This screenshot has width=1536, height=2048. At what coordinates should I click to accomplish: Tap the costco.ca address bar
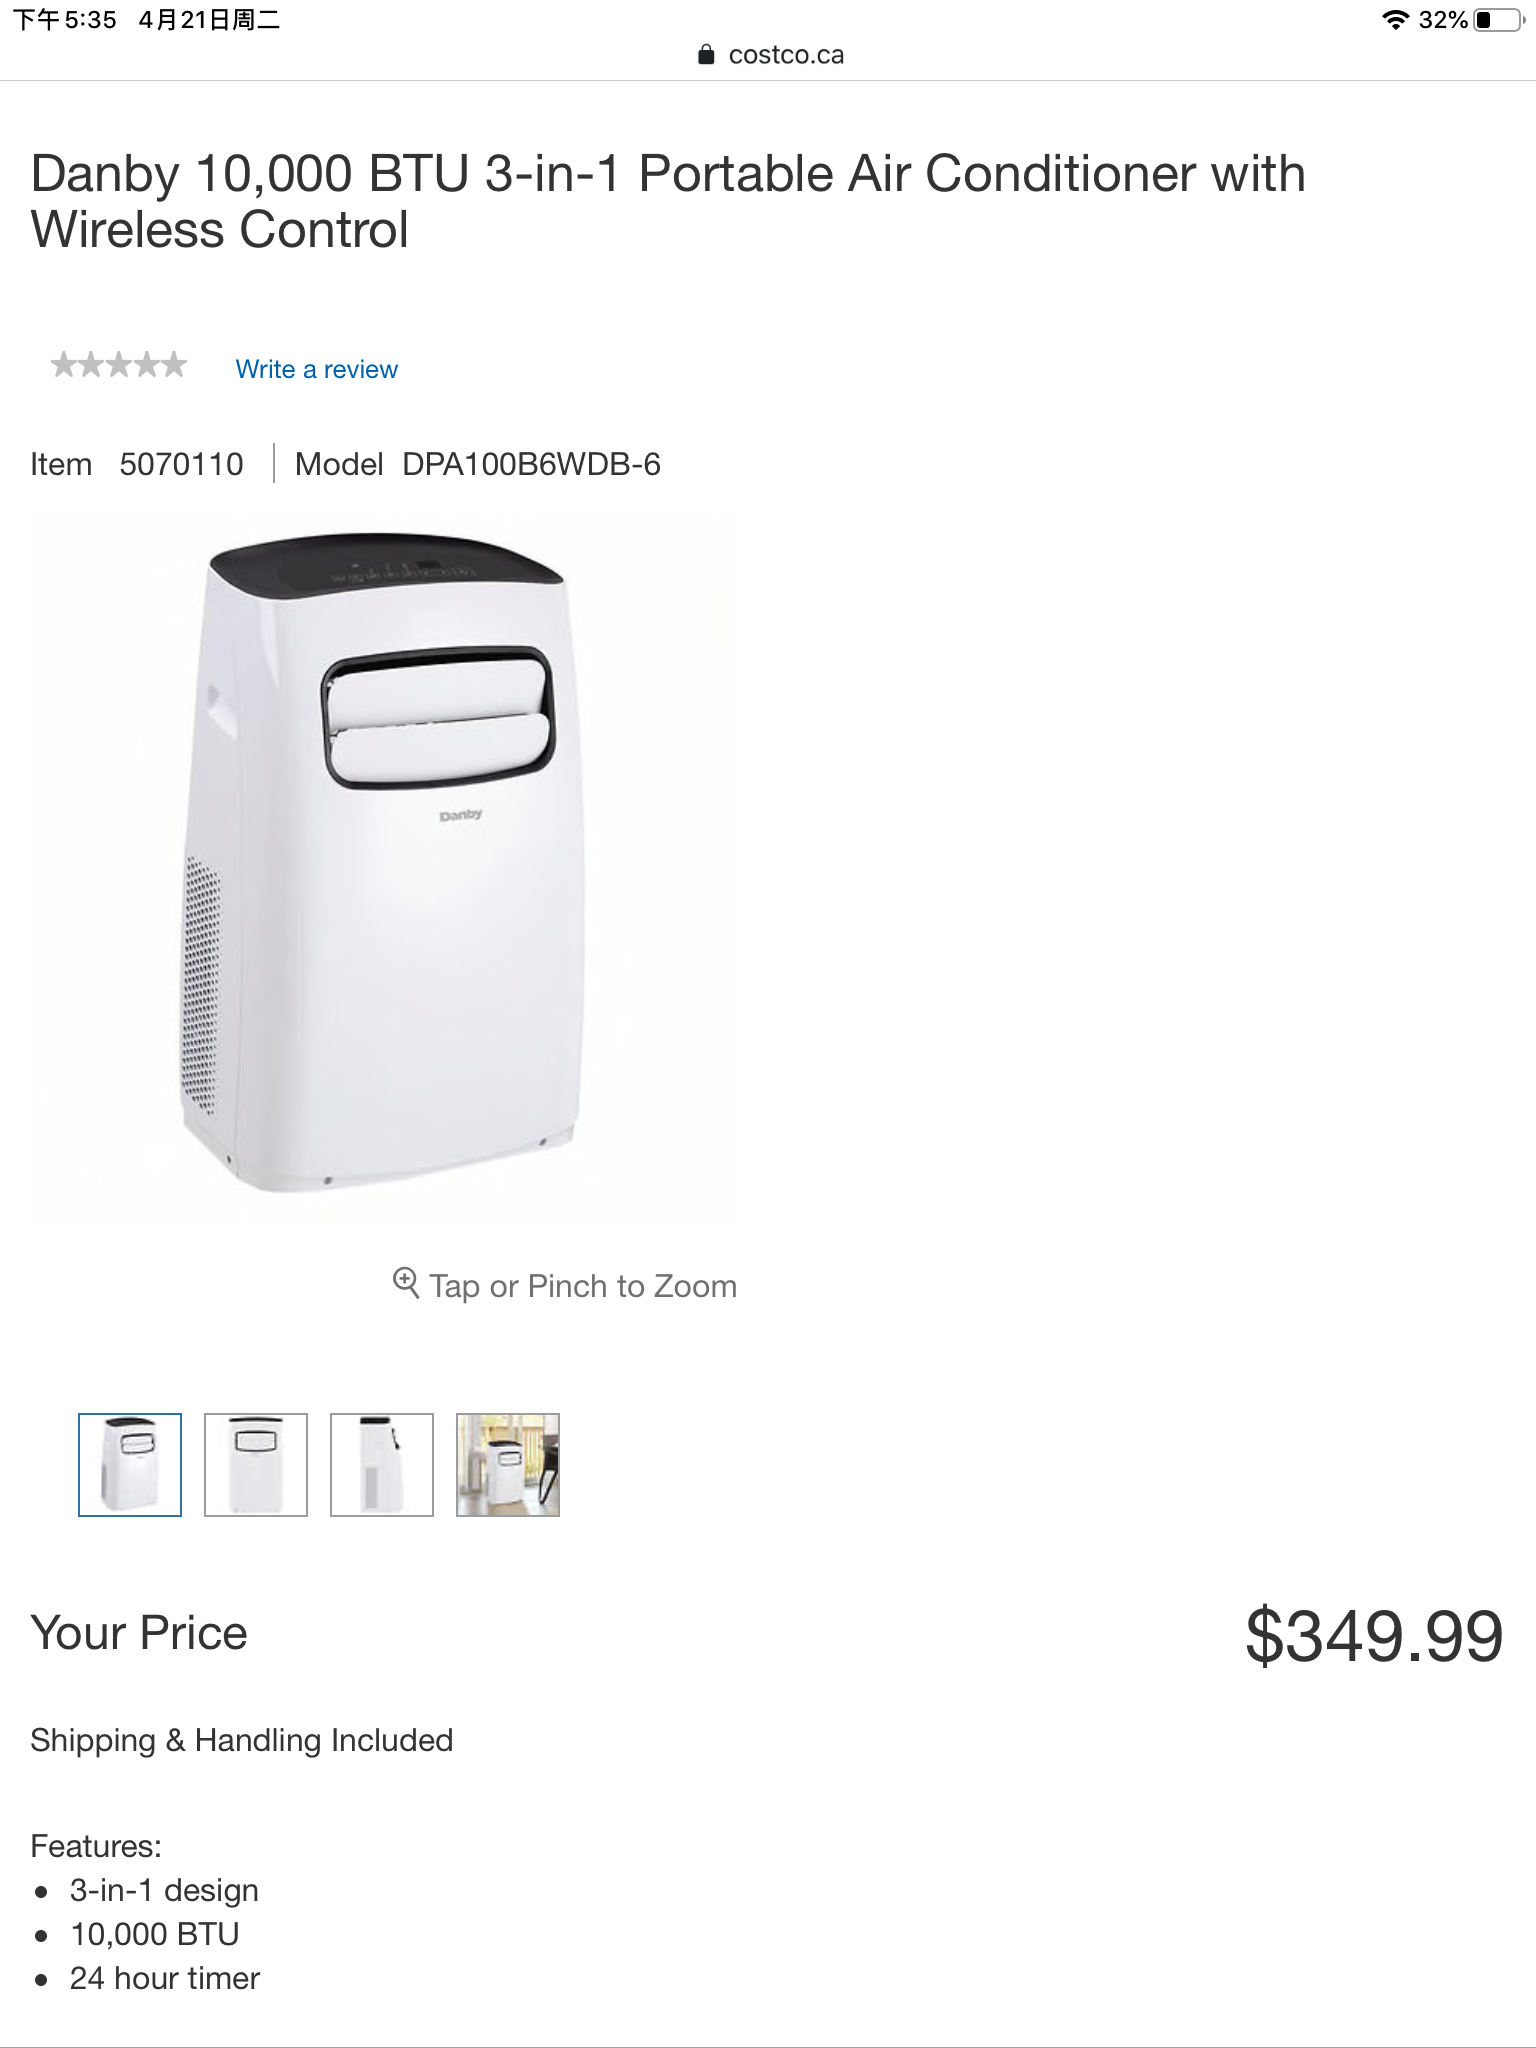[770, 55]
